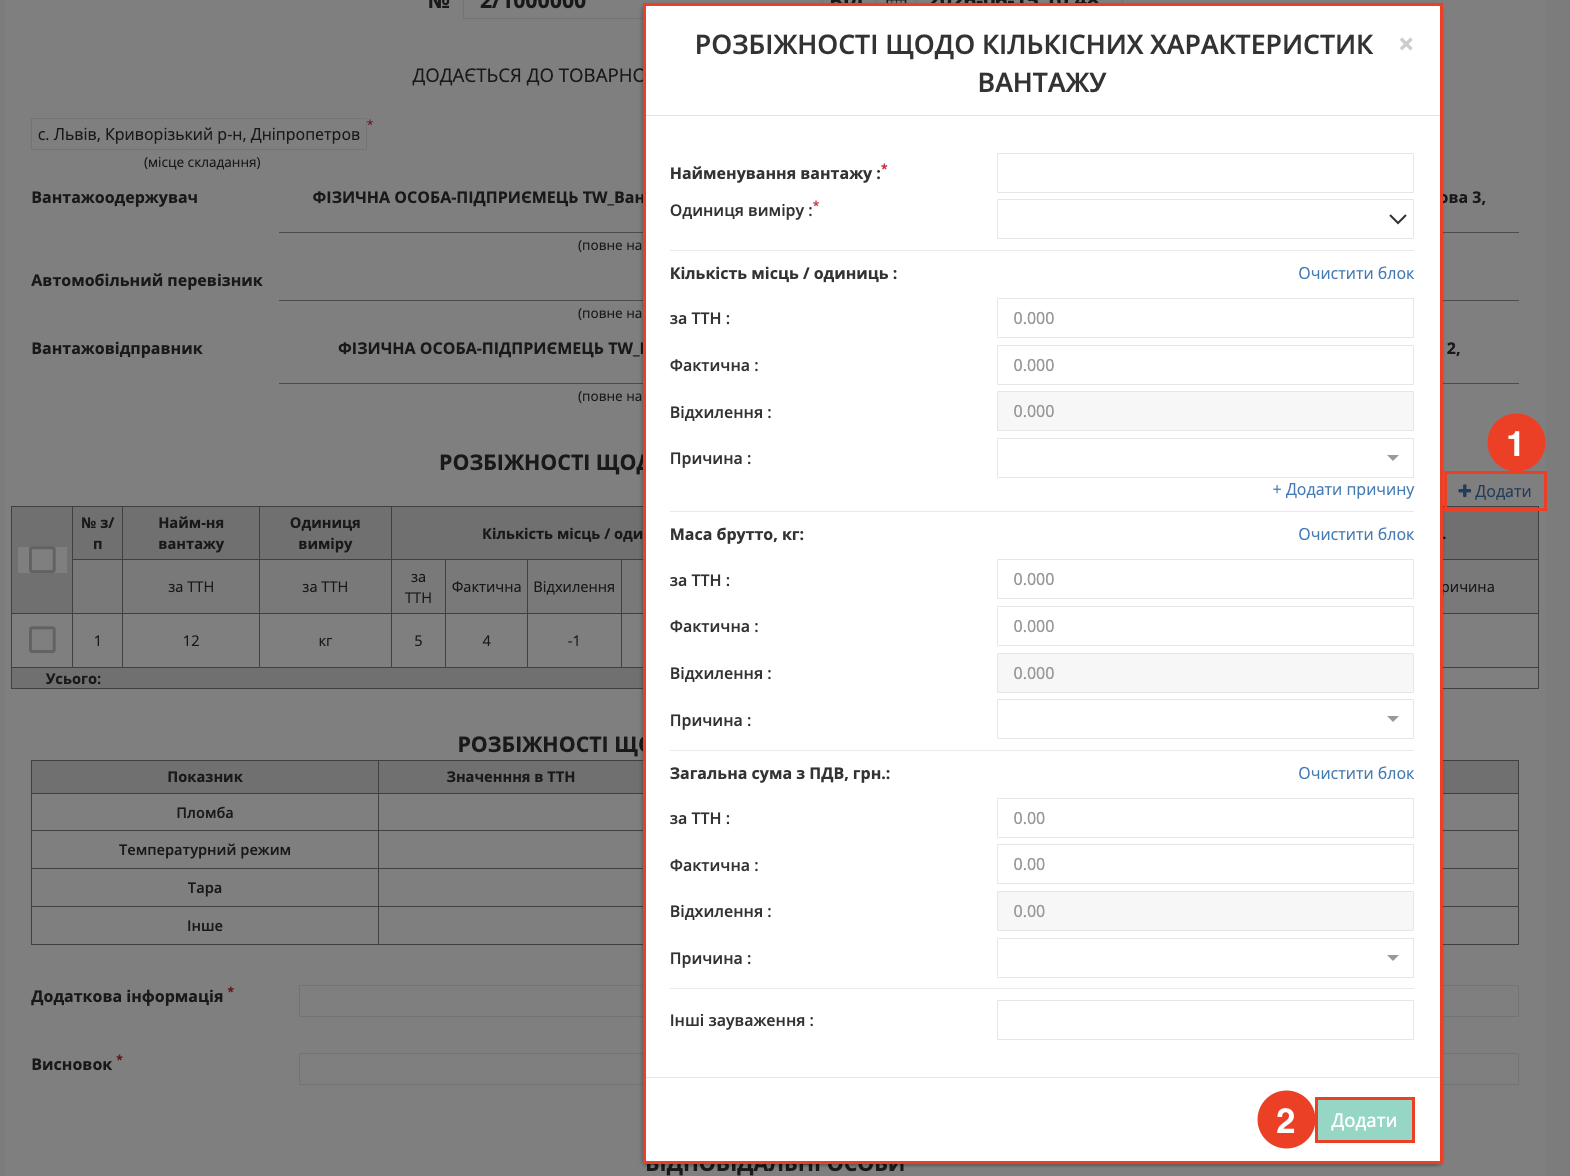Click the Вантажовідправник company name text
The image size is (1570, 1176).
491,348
